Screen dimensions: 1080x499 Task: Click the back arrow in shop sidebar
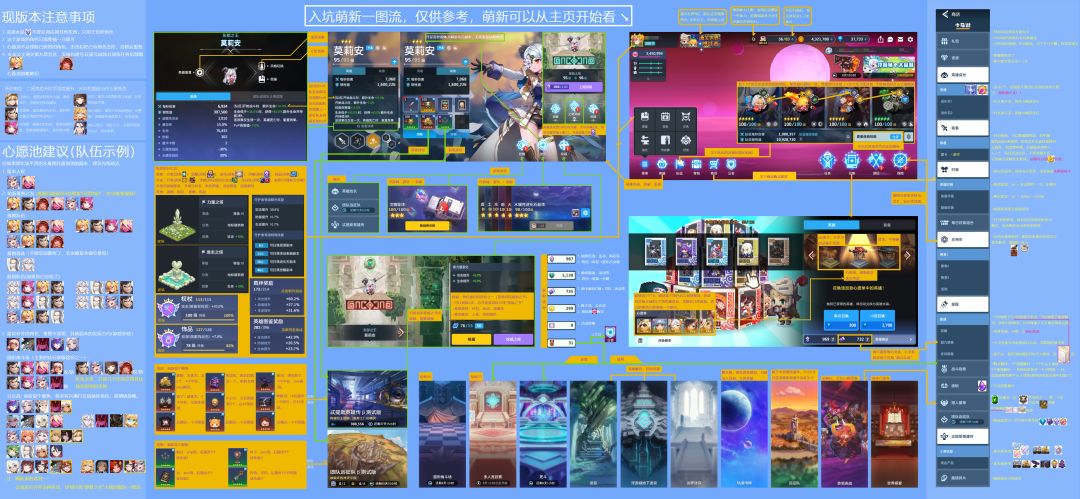946,14
